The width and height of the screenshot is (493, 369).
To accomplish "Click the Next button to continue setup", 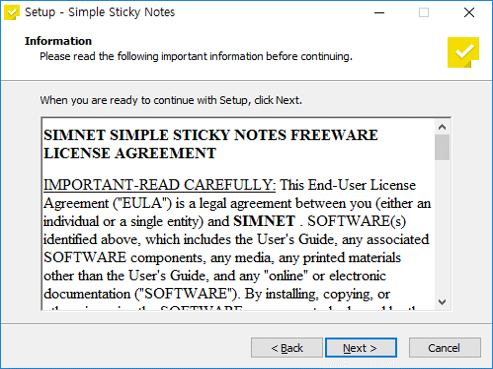I will point(361,348).
